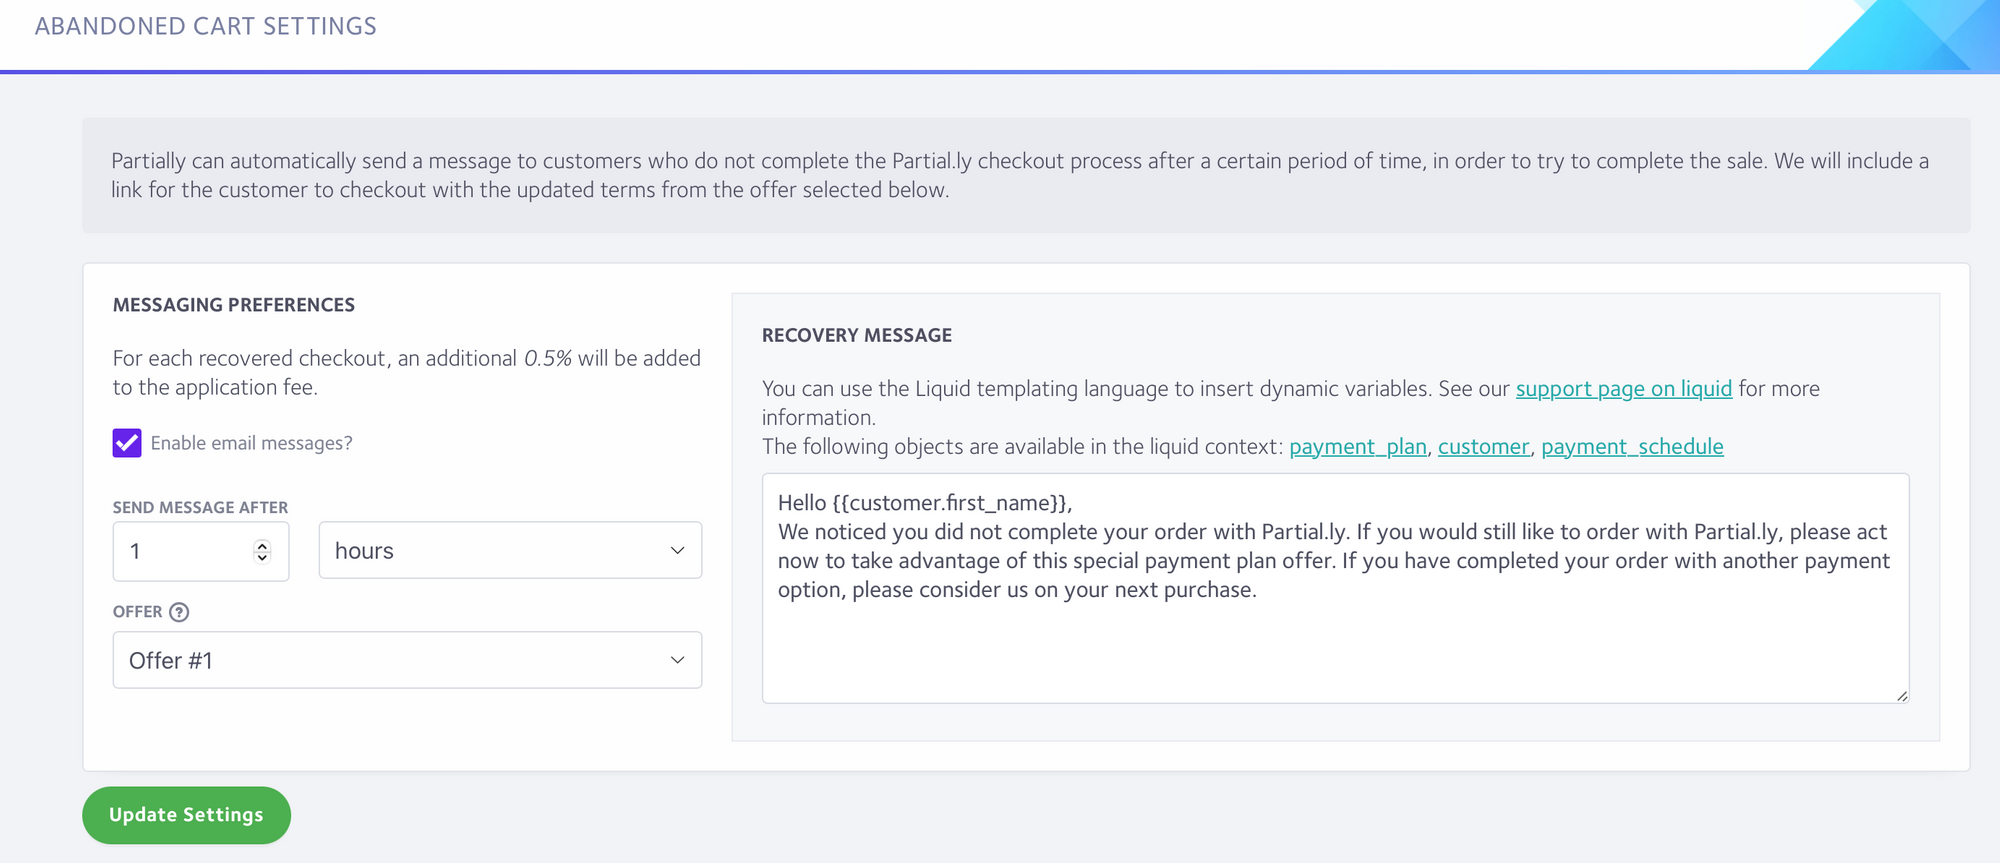Open the payment_schedule object link
The height and width of the screenshot is (863, 2000).
click(x=1632, y=447)
